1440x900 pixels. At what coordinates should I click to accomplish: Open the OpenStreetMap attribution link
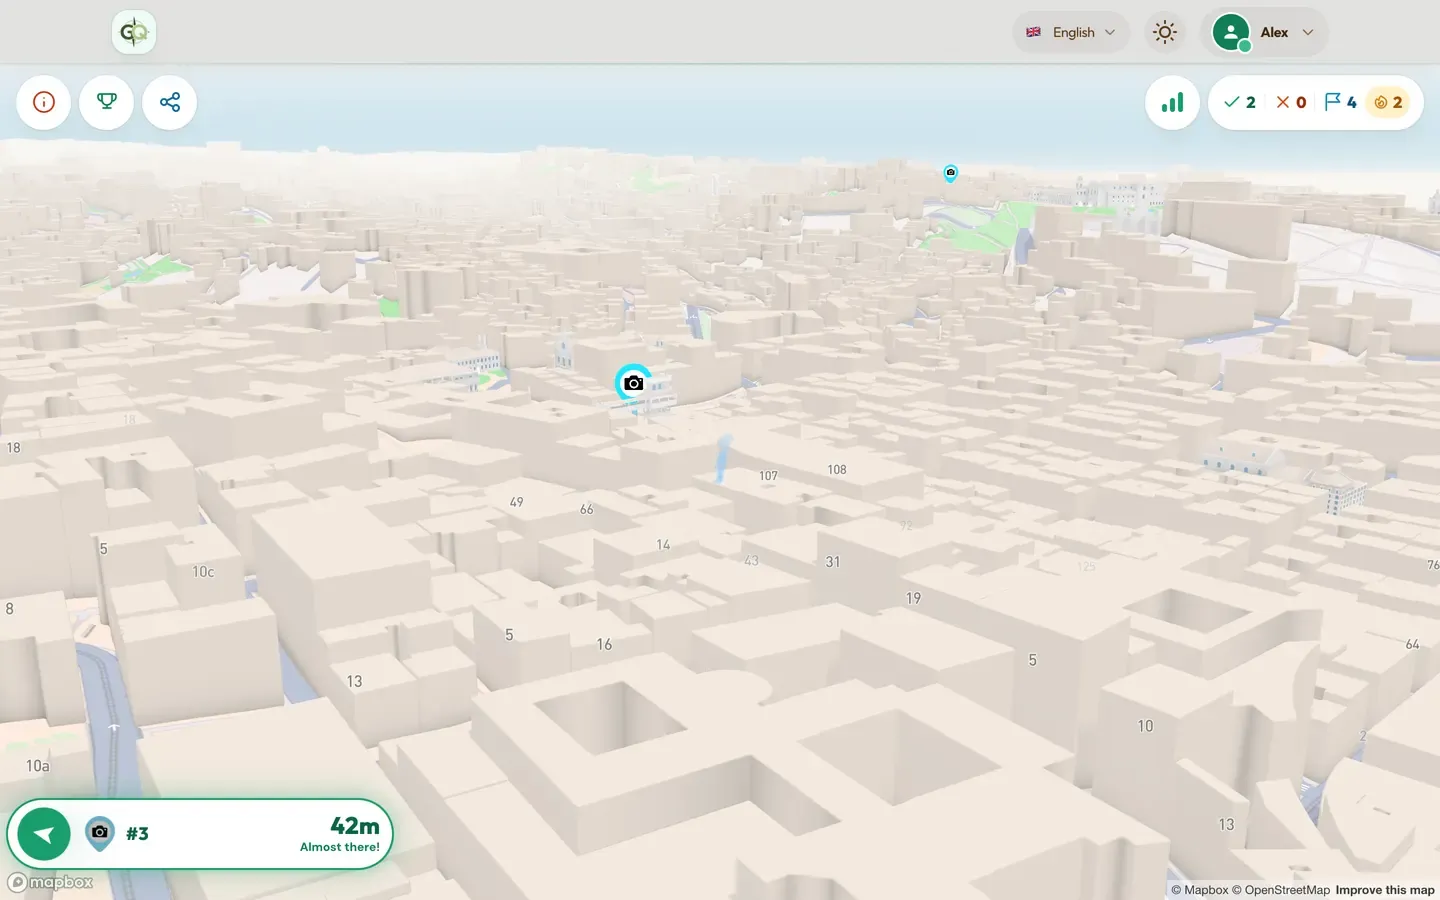[x=1281, y=890]
